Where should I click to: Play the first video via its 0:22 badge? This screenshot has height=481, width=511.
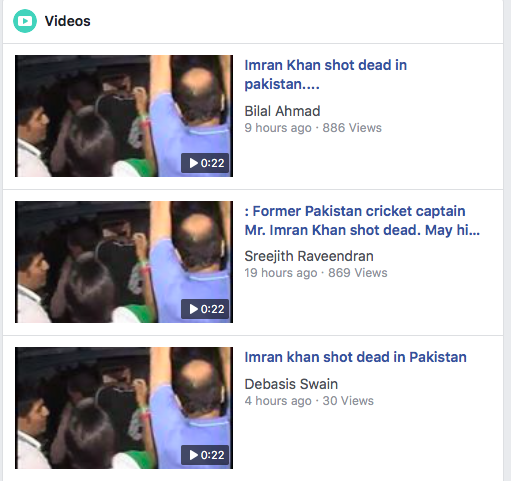click(x=205, y=163)
